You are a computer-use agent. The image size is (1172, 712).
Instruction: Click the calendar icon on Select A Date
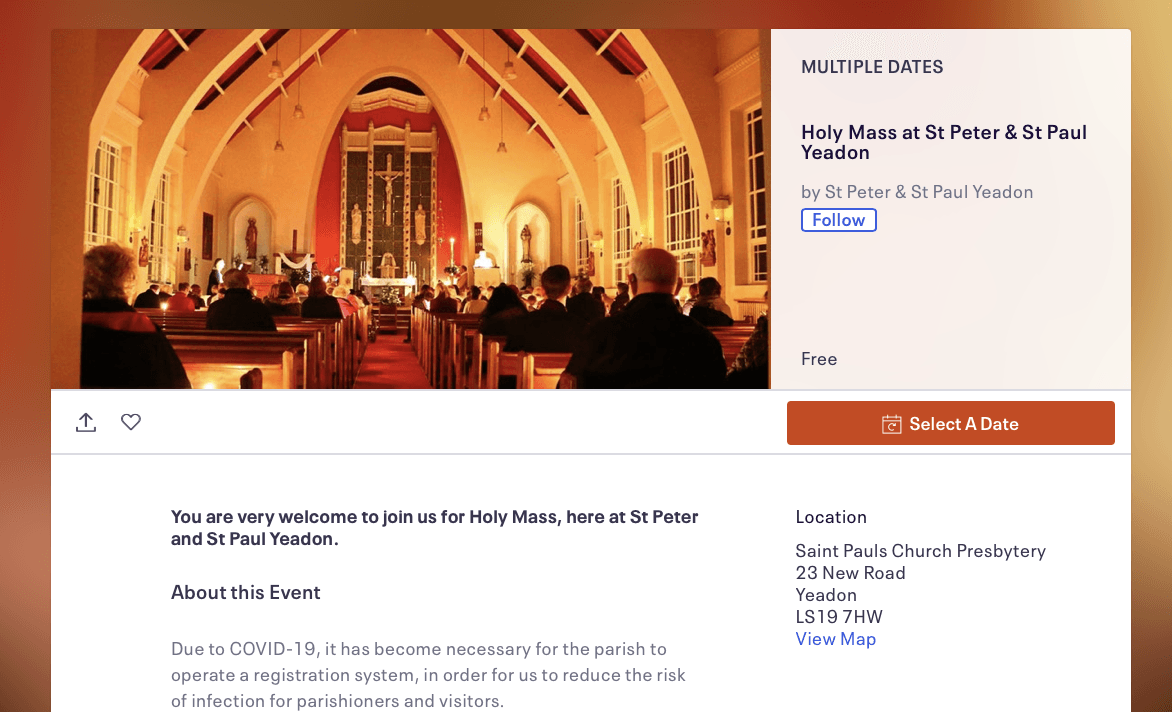point(892,424)
